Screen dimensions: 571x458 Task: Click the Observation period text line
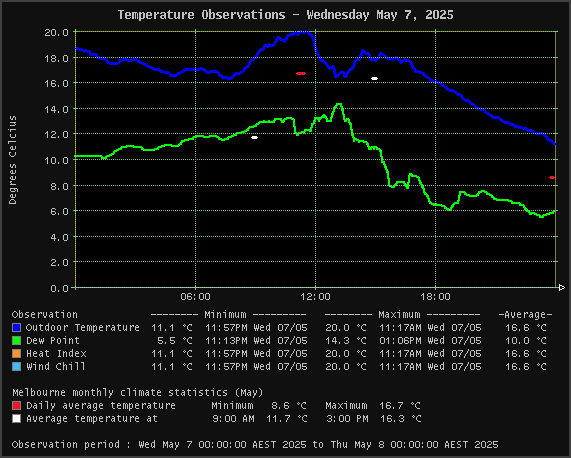click(255, 445)
